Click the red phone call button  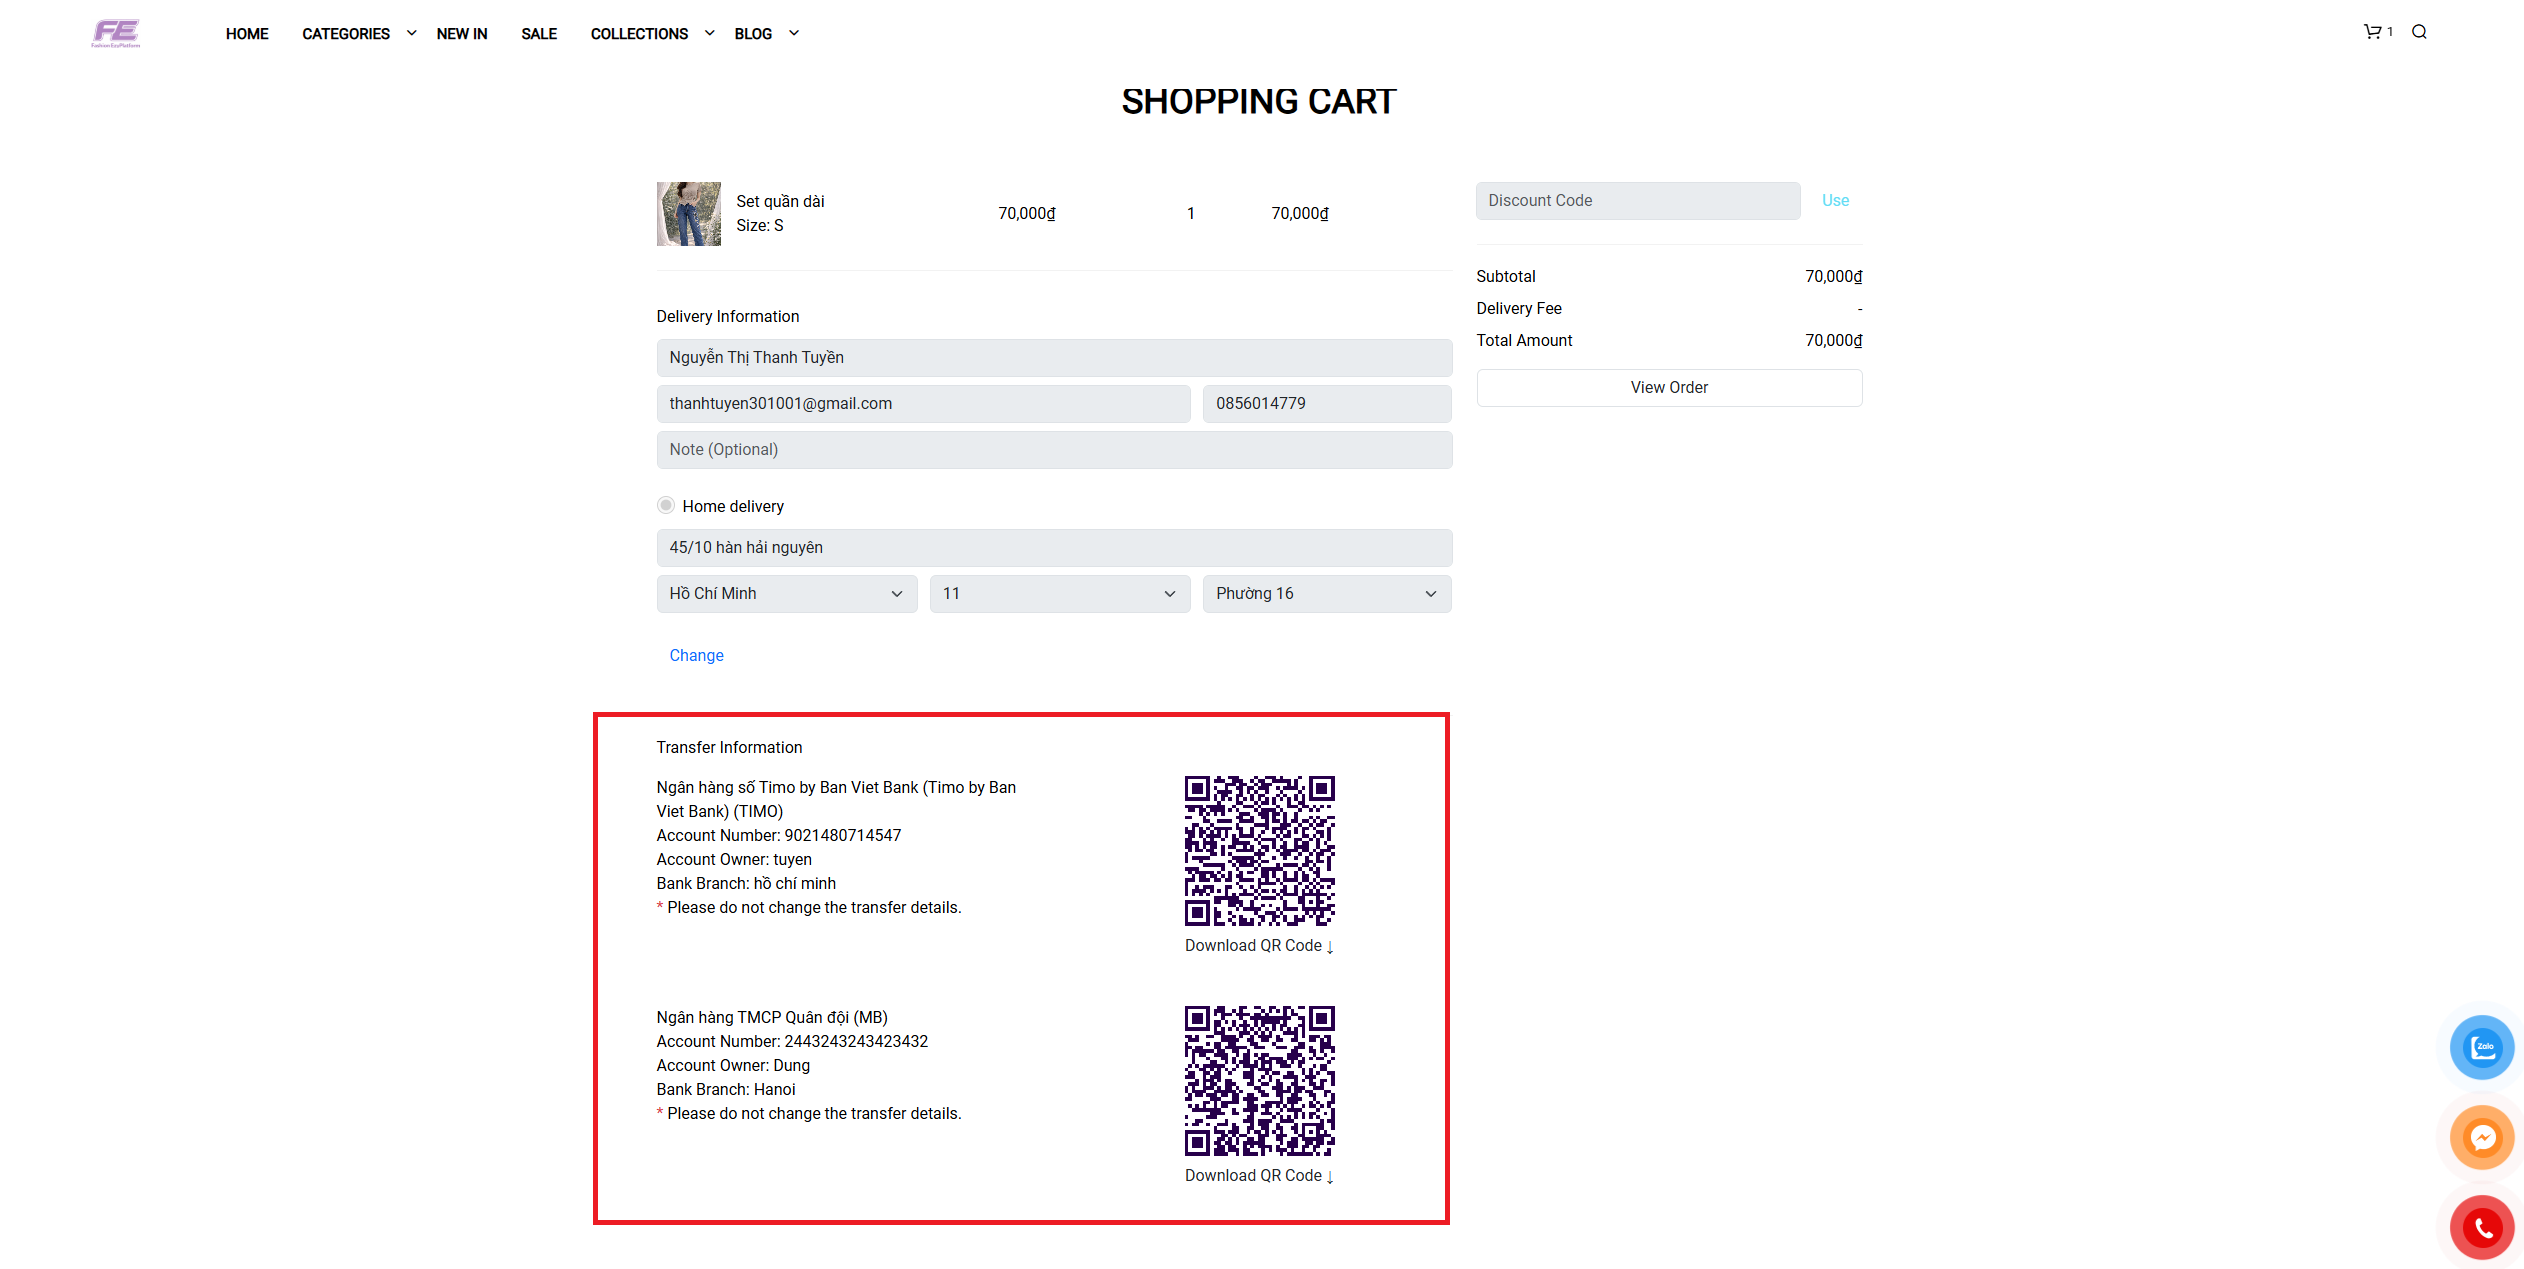[2482, 1227]
